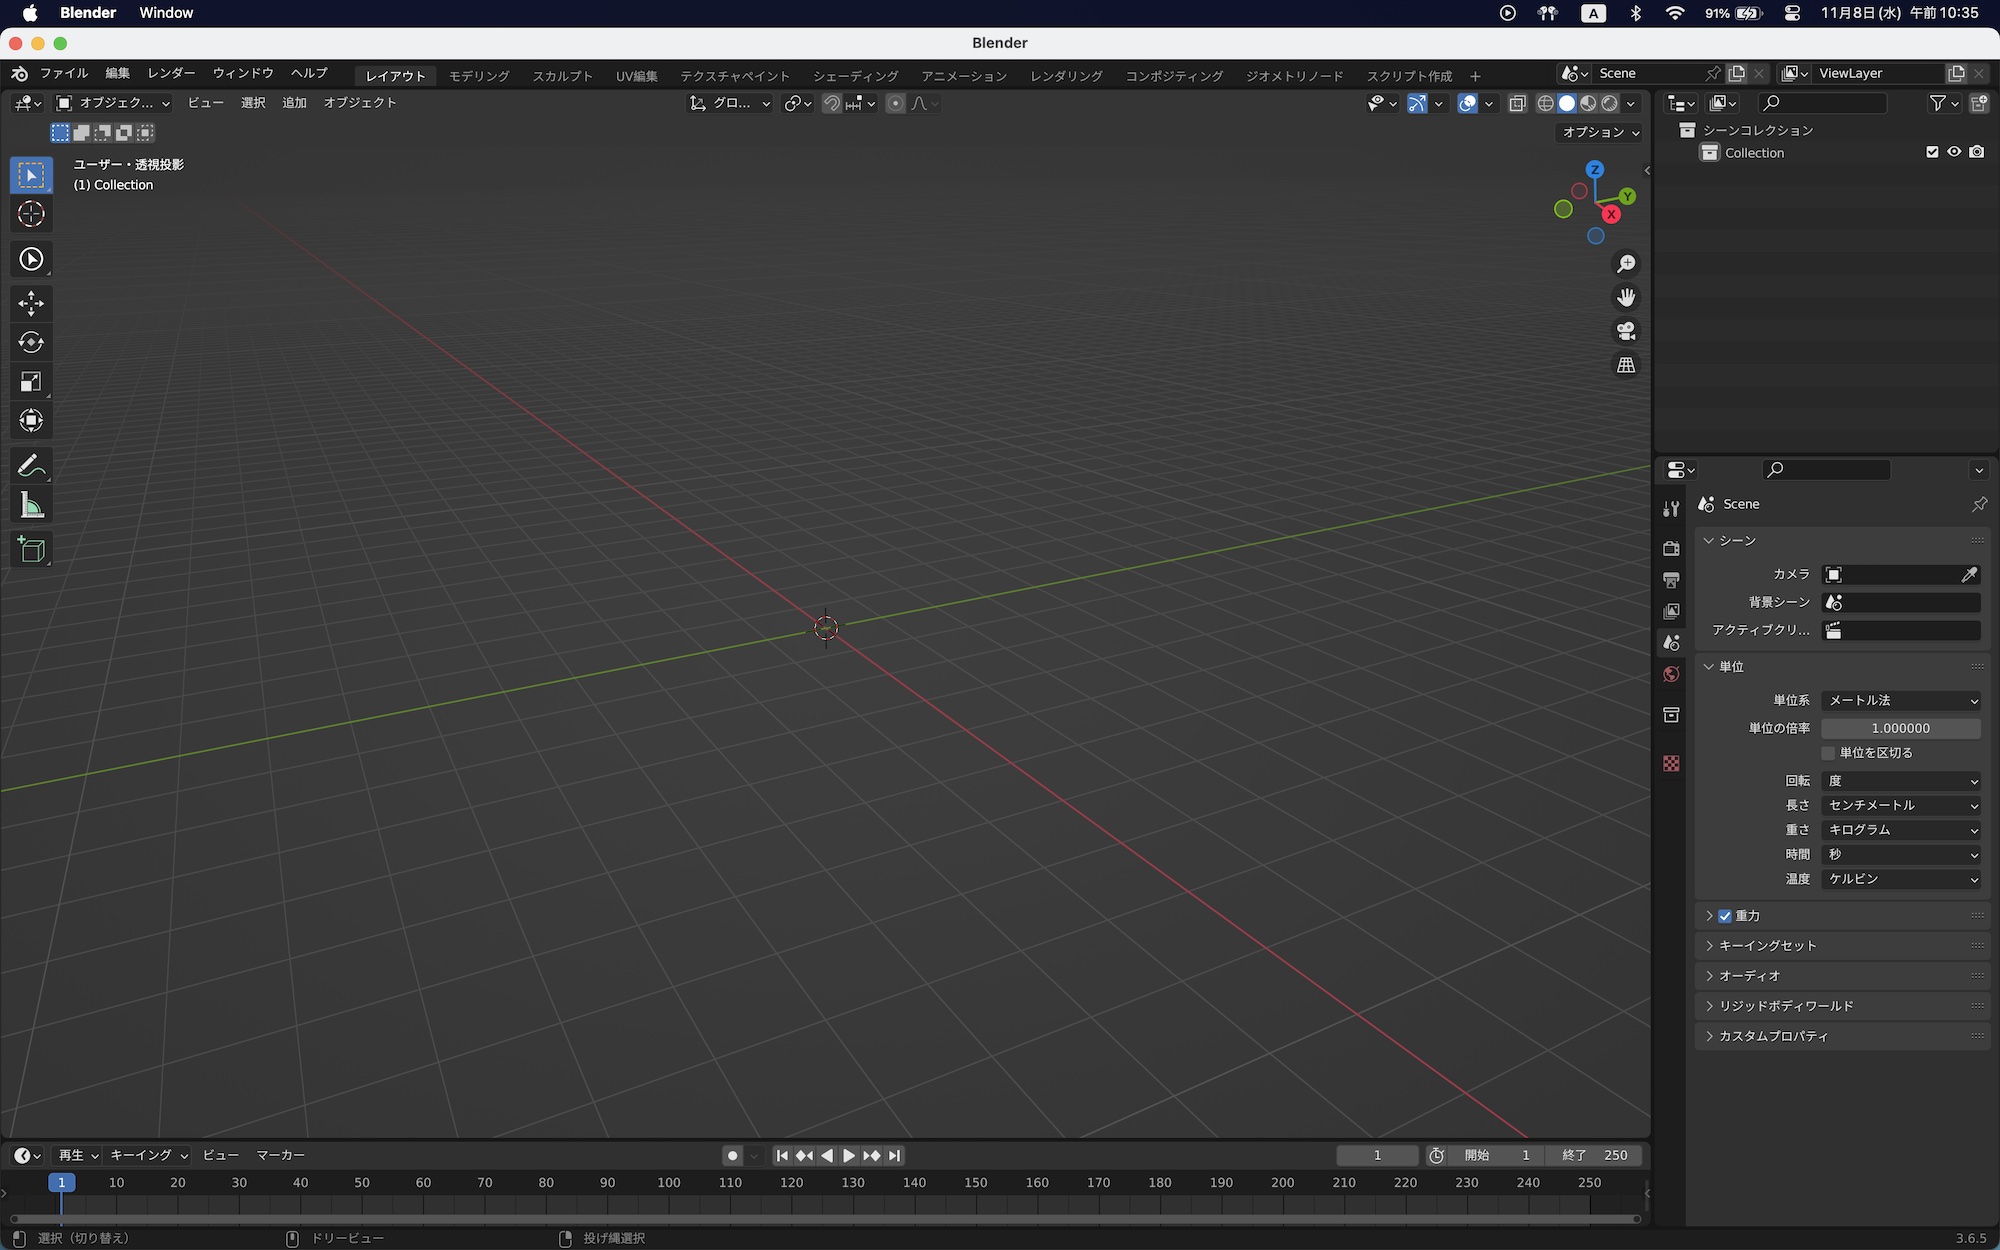Toggle camera view in viewport
The image size is (2000, 1250).
tap(1626, 331)
